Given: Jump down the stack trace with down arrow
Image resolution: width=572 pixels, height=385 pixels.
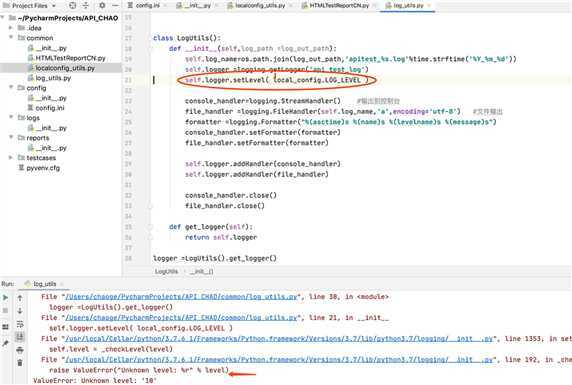Looking at the screenshot, I should click(x=20, y=311).
